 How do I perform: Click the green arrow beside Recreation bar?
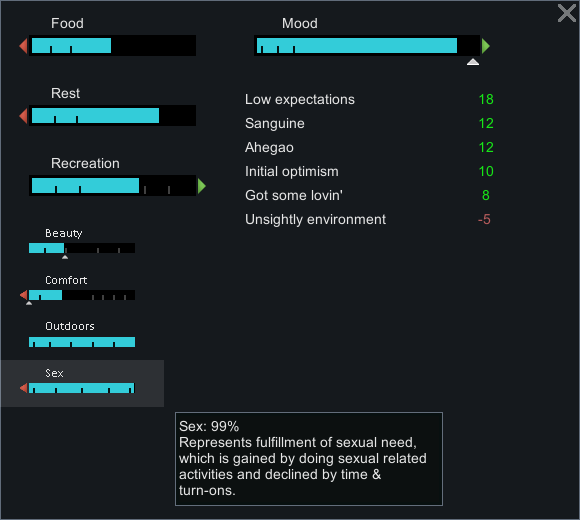202,186
